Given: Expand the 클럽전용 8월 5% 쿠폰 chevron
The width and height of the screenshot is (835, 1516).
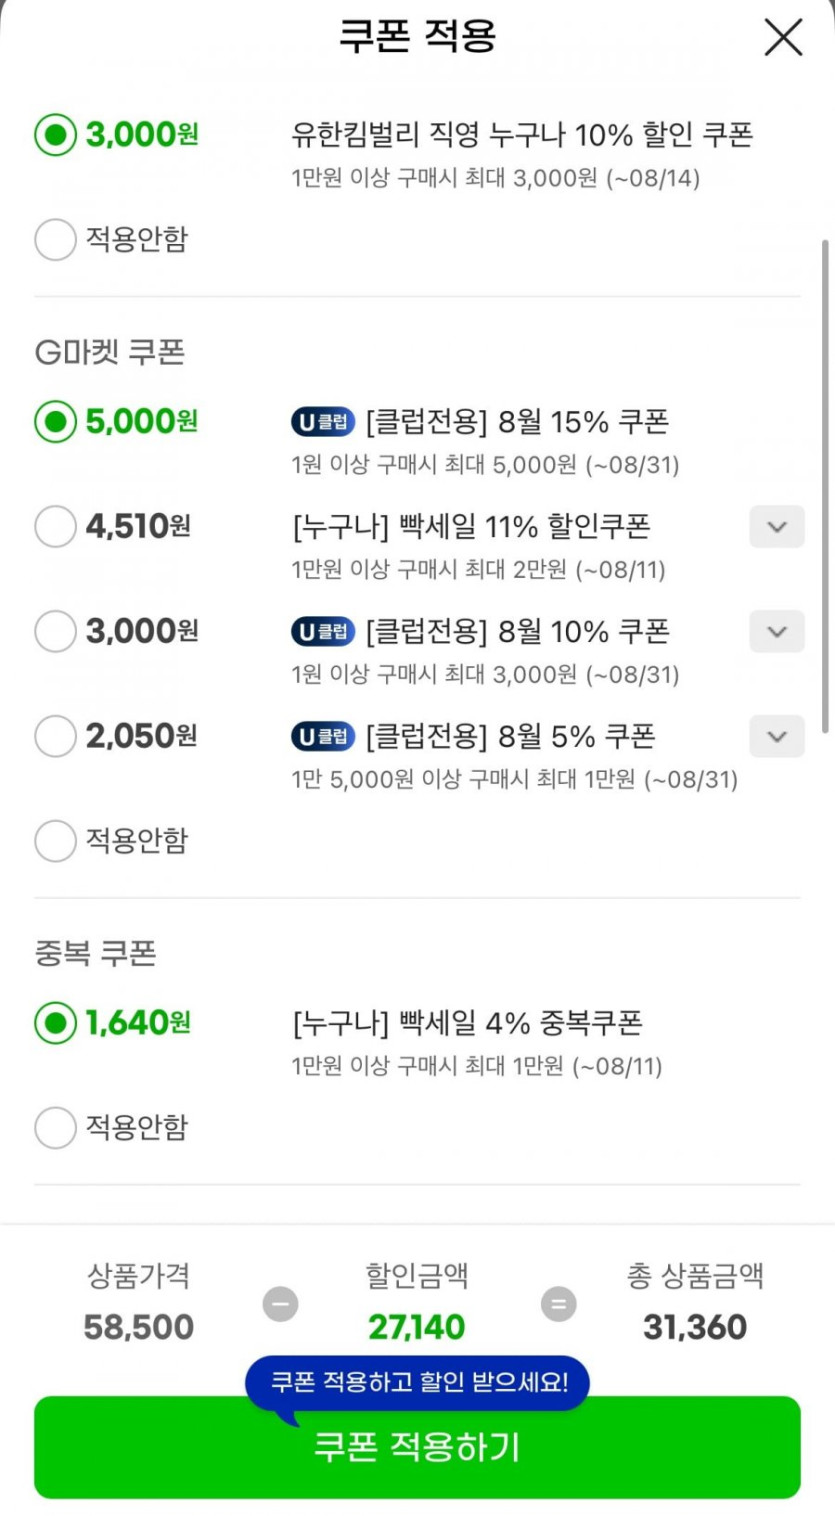Looking at the screenshot, I should click(x=777, y=737).
